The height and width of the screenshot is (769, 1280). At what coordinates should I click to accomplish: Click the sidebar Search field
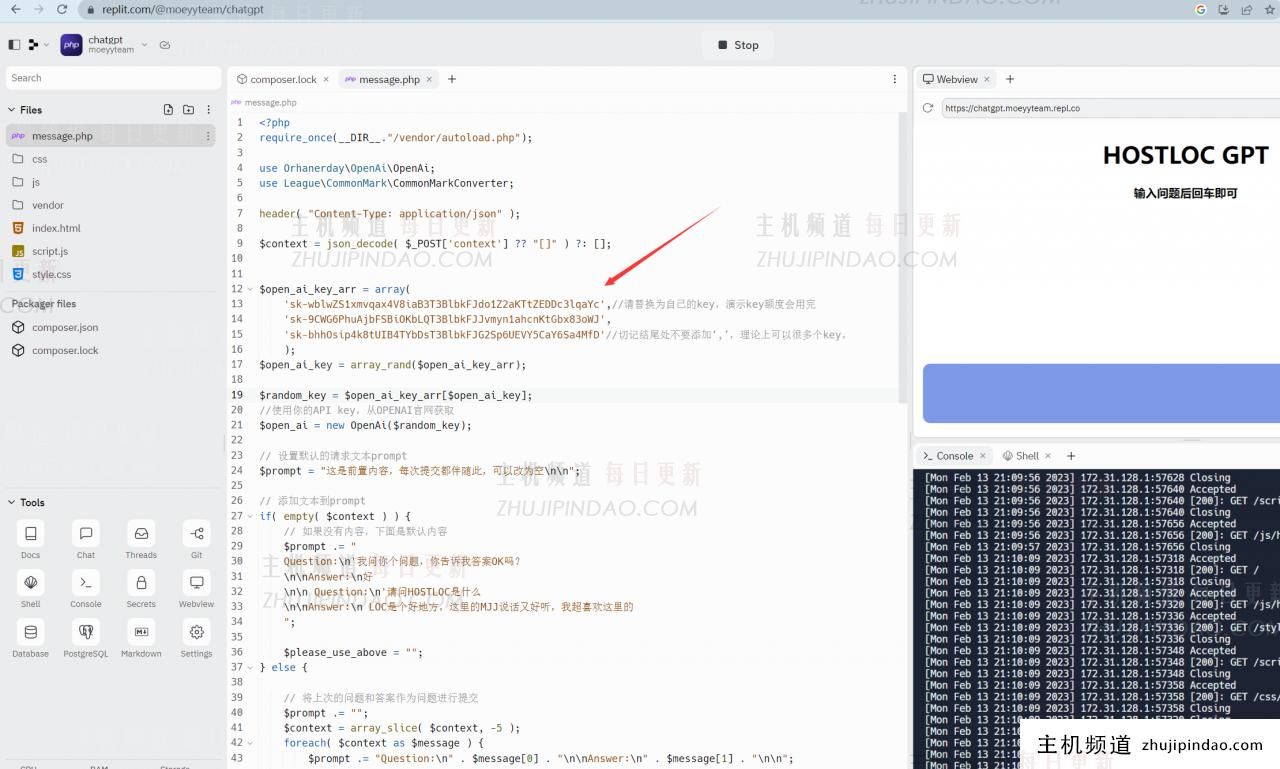click(113, 78)
